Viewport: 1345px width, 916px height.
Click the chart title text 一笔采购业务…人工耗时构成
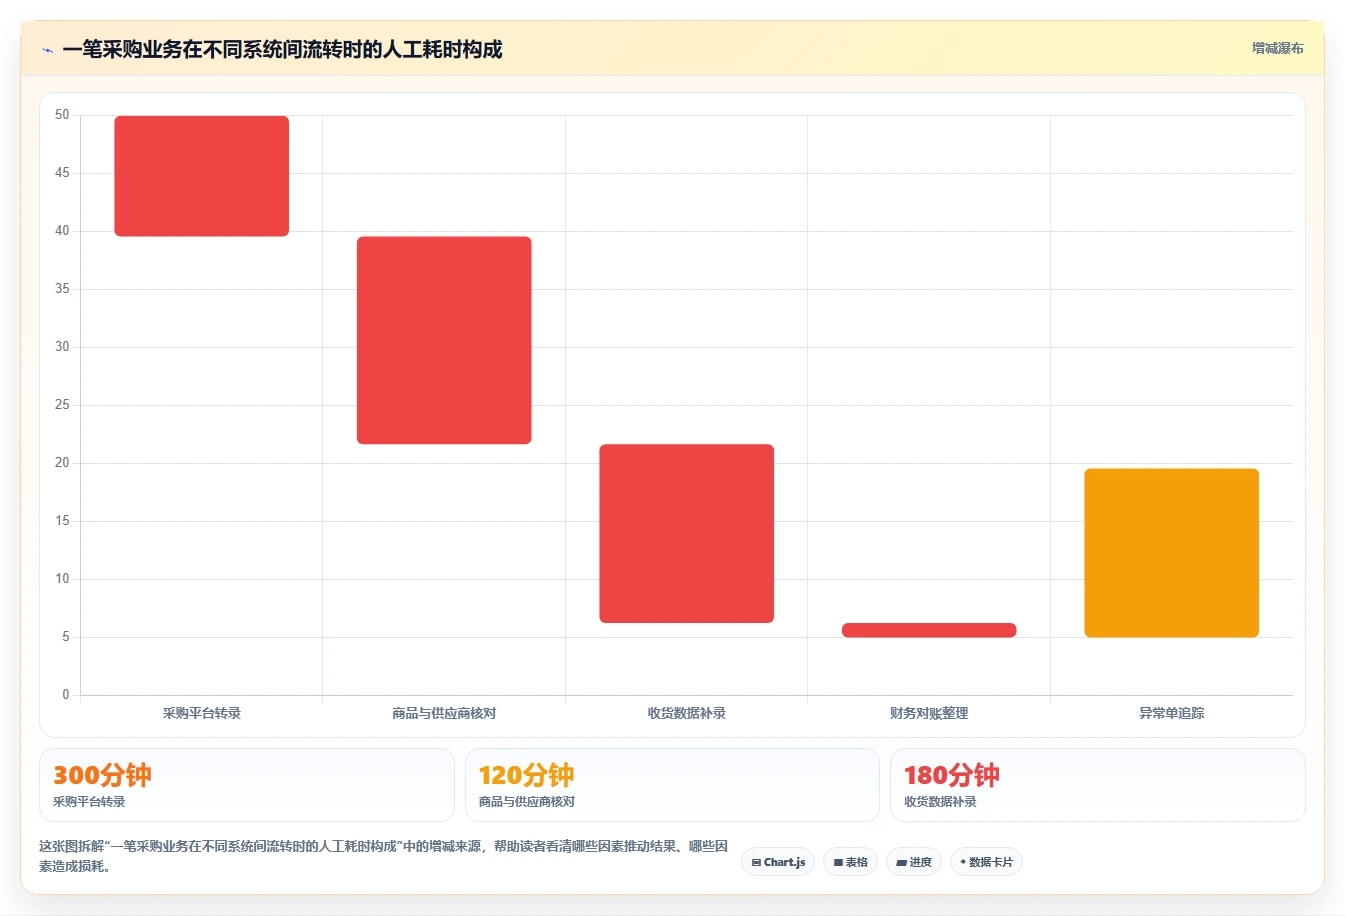tap(282, 49)
